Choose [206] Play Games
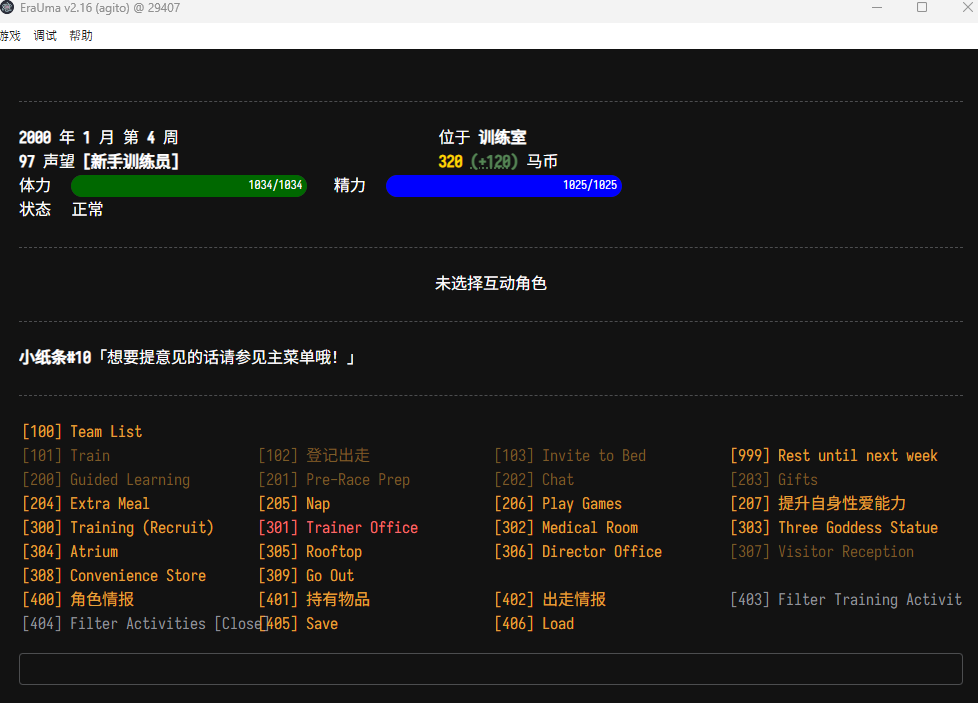 558,504
